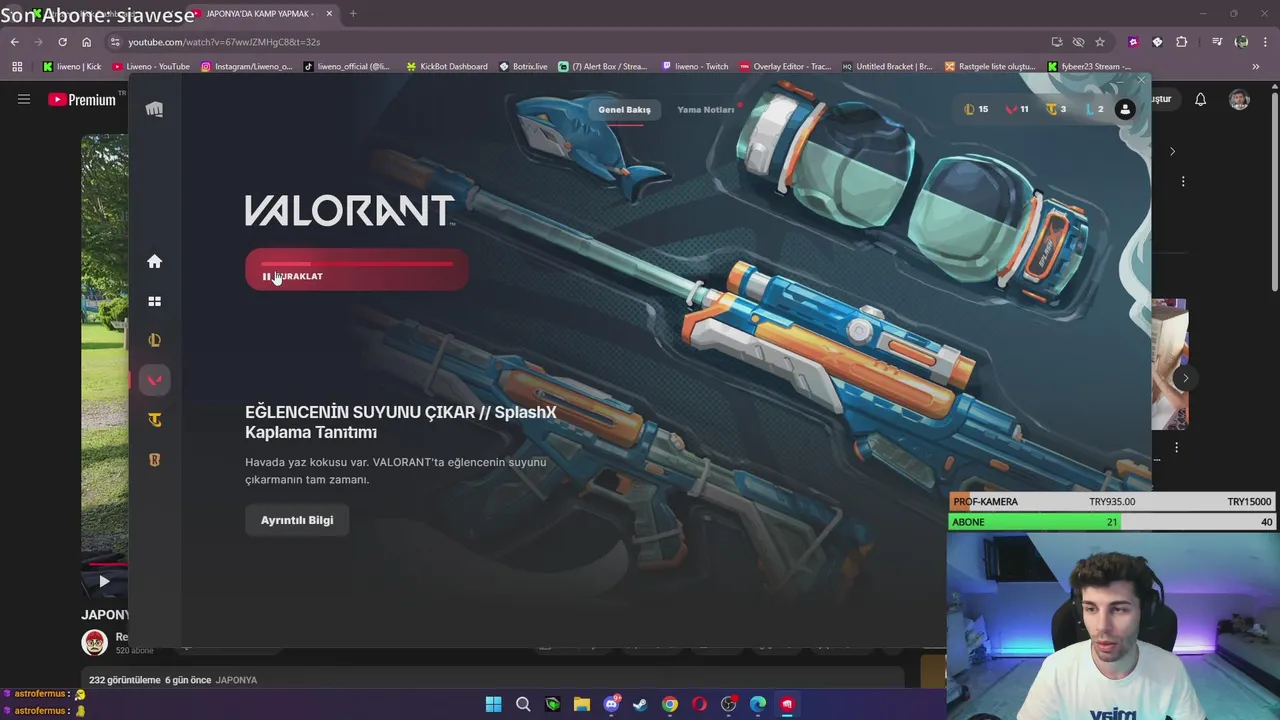The width and height of the screenshot is (1280, 720).
Task: Open YouTube account avatar menu
Action: point(1239,99)
